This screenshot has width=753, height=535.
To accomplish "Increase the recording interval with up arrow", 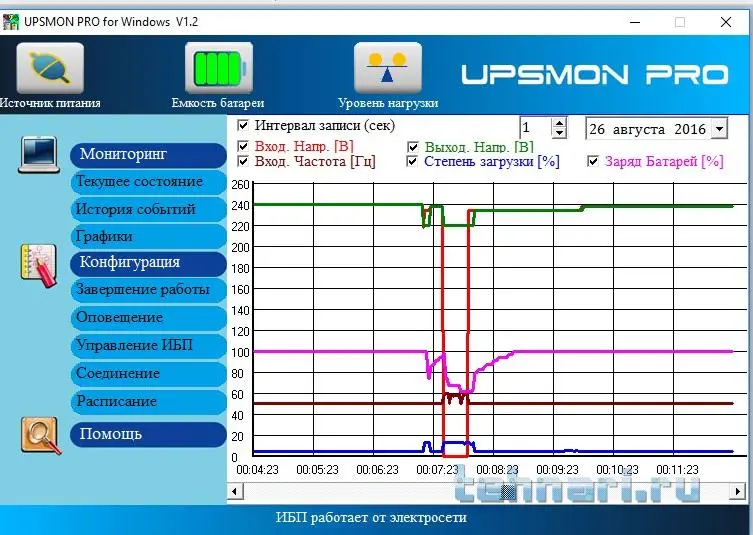I will [x=559, y=123].
